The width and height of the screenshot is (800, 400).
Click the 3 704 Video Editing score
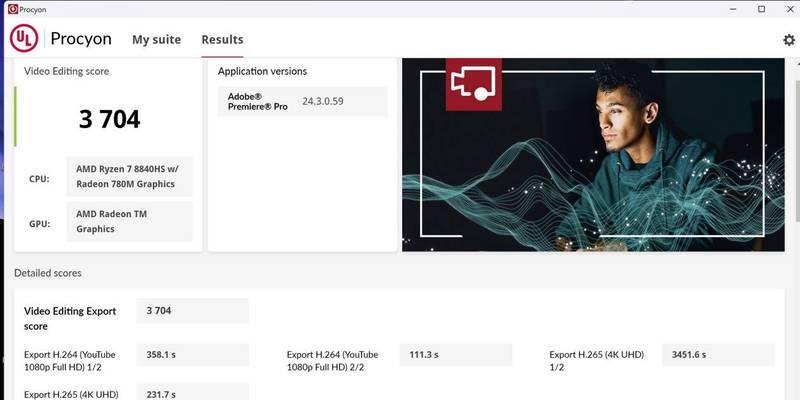click(109, 119)
